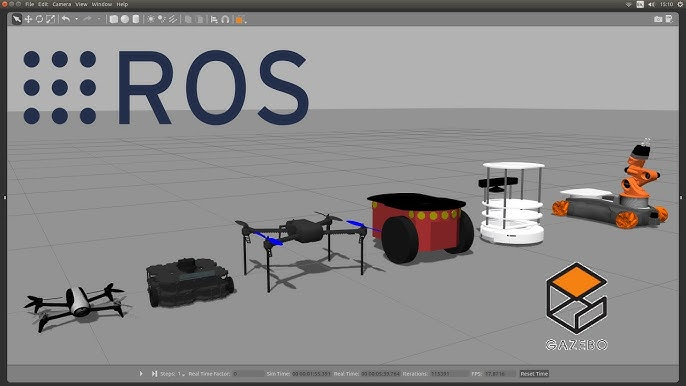The width and height of the screenshot is (686, 386).
Task: Open the sound volume indicator
Action: 651,4
